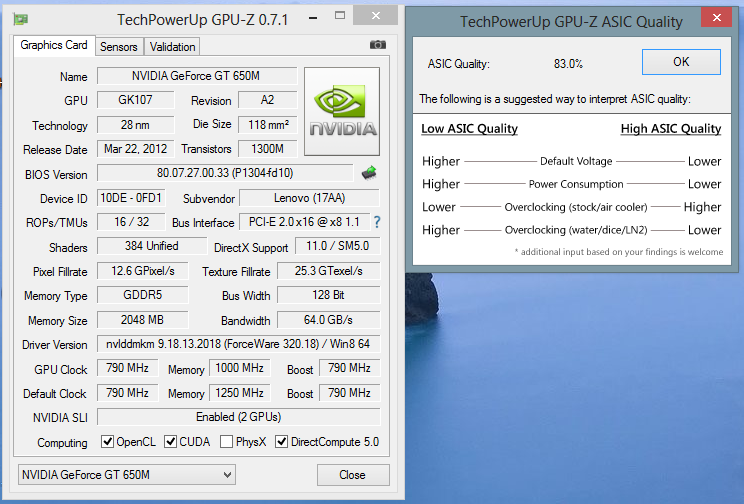744x504 pixels.
Task: Click the Power Consumption row label
Action: coord(576,184)
